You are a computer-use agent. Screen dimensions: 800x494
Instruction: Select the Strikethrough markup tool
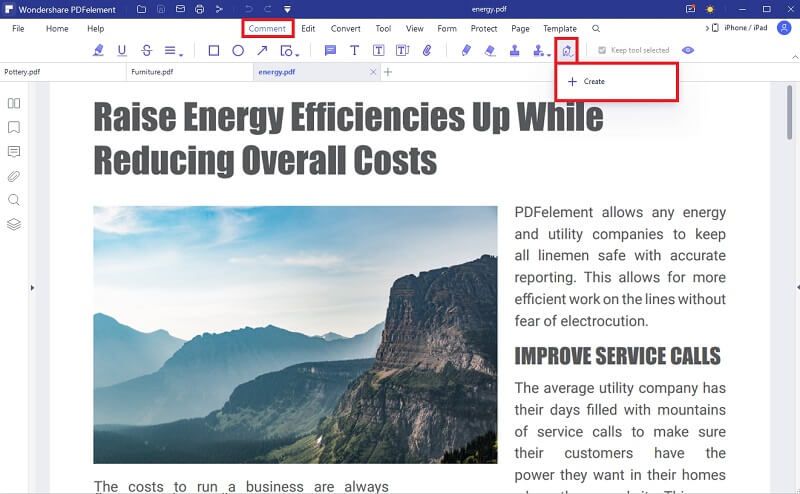146,50
